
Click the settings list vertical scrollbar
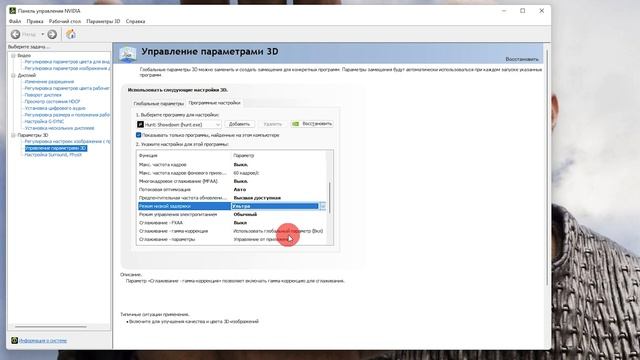click(330, 198)
